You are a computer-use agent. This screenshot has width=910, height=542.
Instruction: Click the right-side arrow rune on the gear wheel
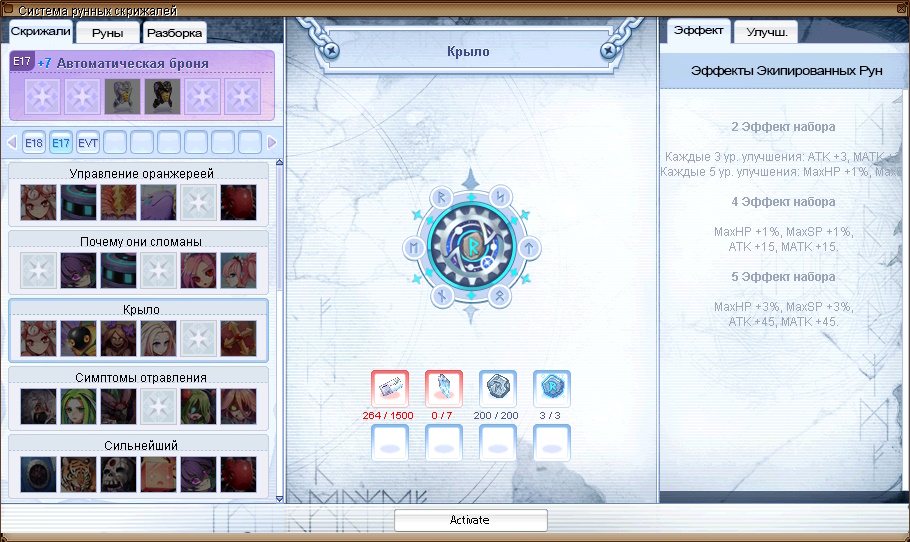click(530, 247)
